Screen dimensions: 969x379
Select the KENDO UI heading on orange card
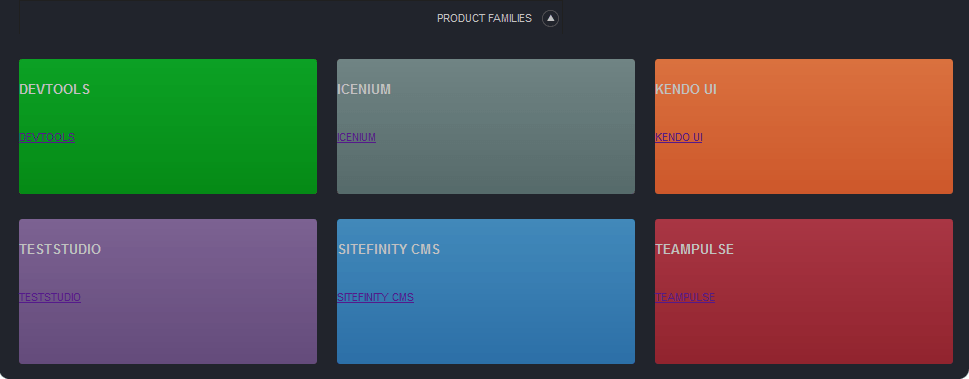(x=685, y=89)
